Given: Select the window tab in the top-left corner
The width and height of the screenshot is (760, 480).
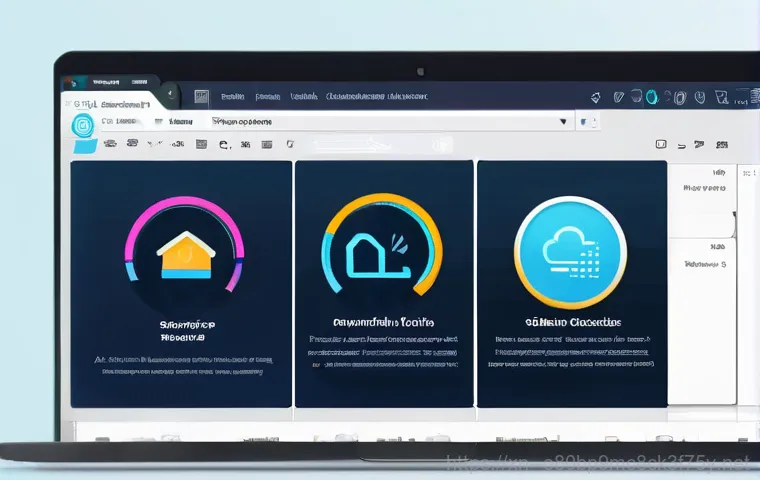Looking at the screenshot, I should 108,103.
